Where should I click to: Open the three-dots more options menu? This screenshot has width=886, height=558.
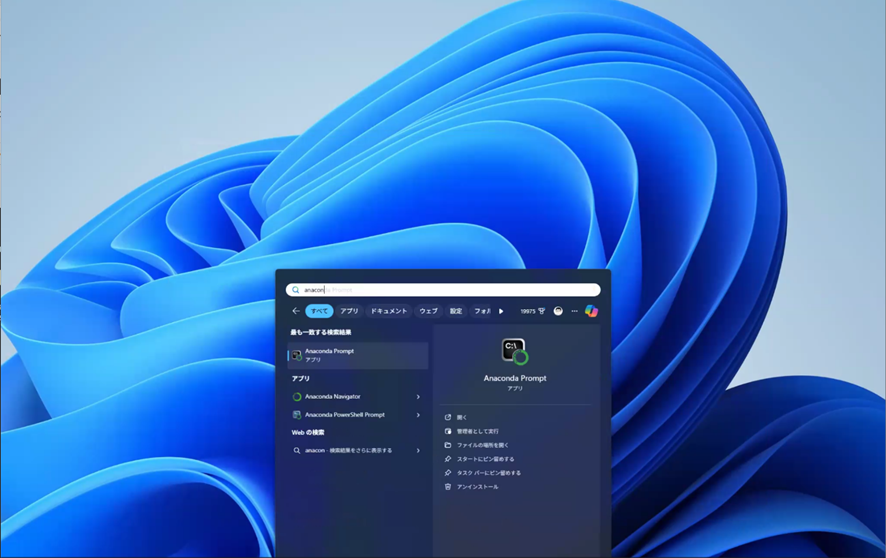575,311
